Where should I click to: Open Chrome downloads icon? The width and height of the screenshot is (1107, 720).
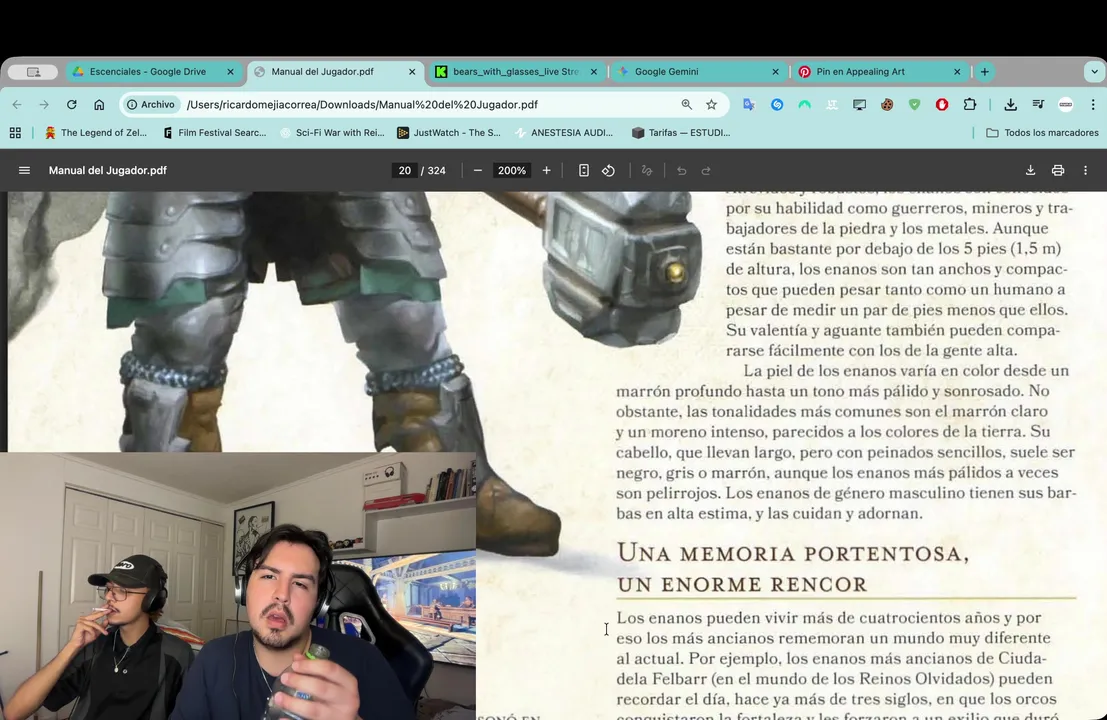click(1010, 104)
